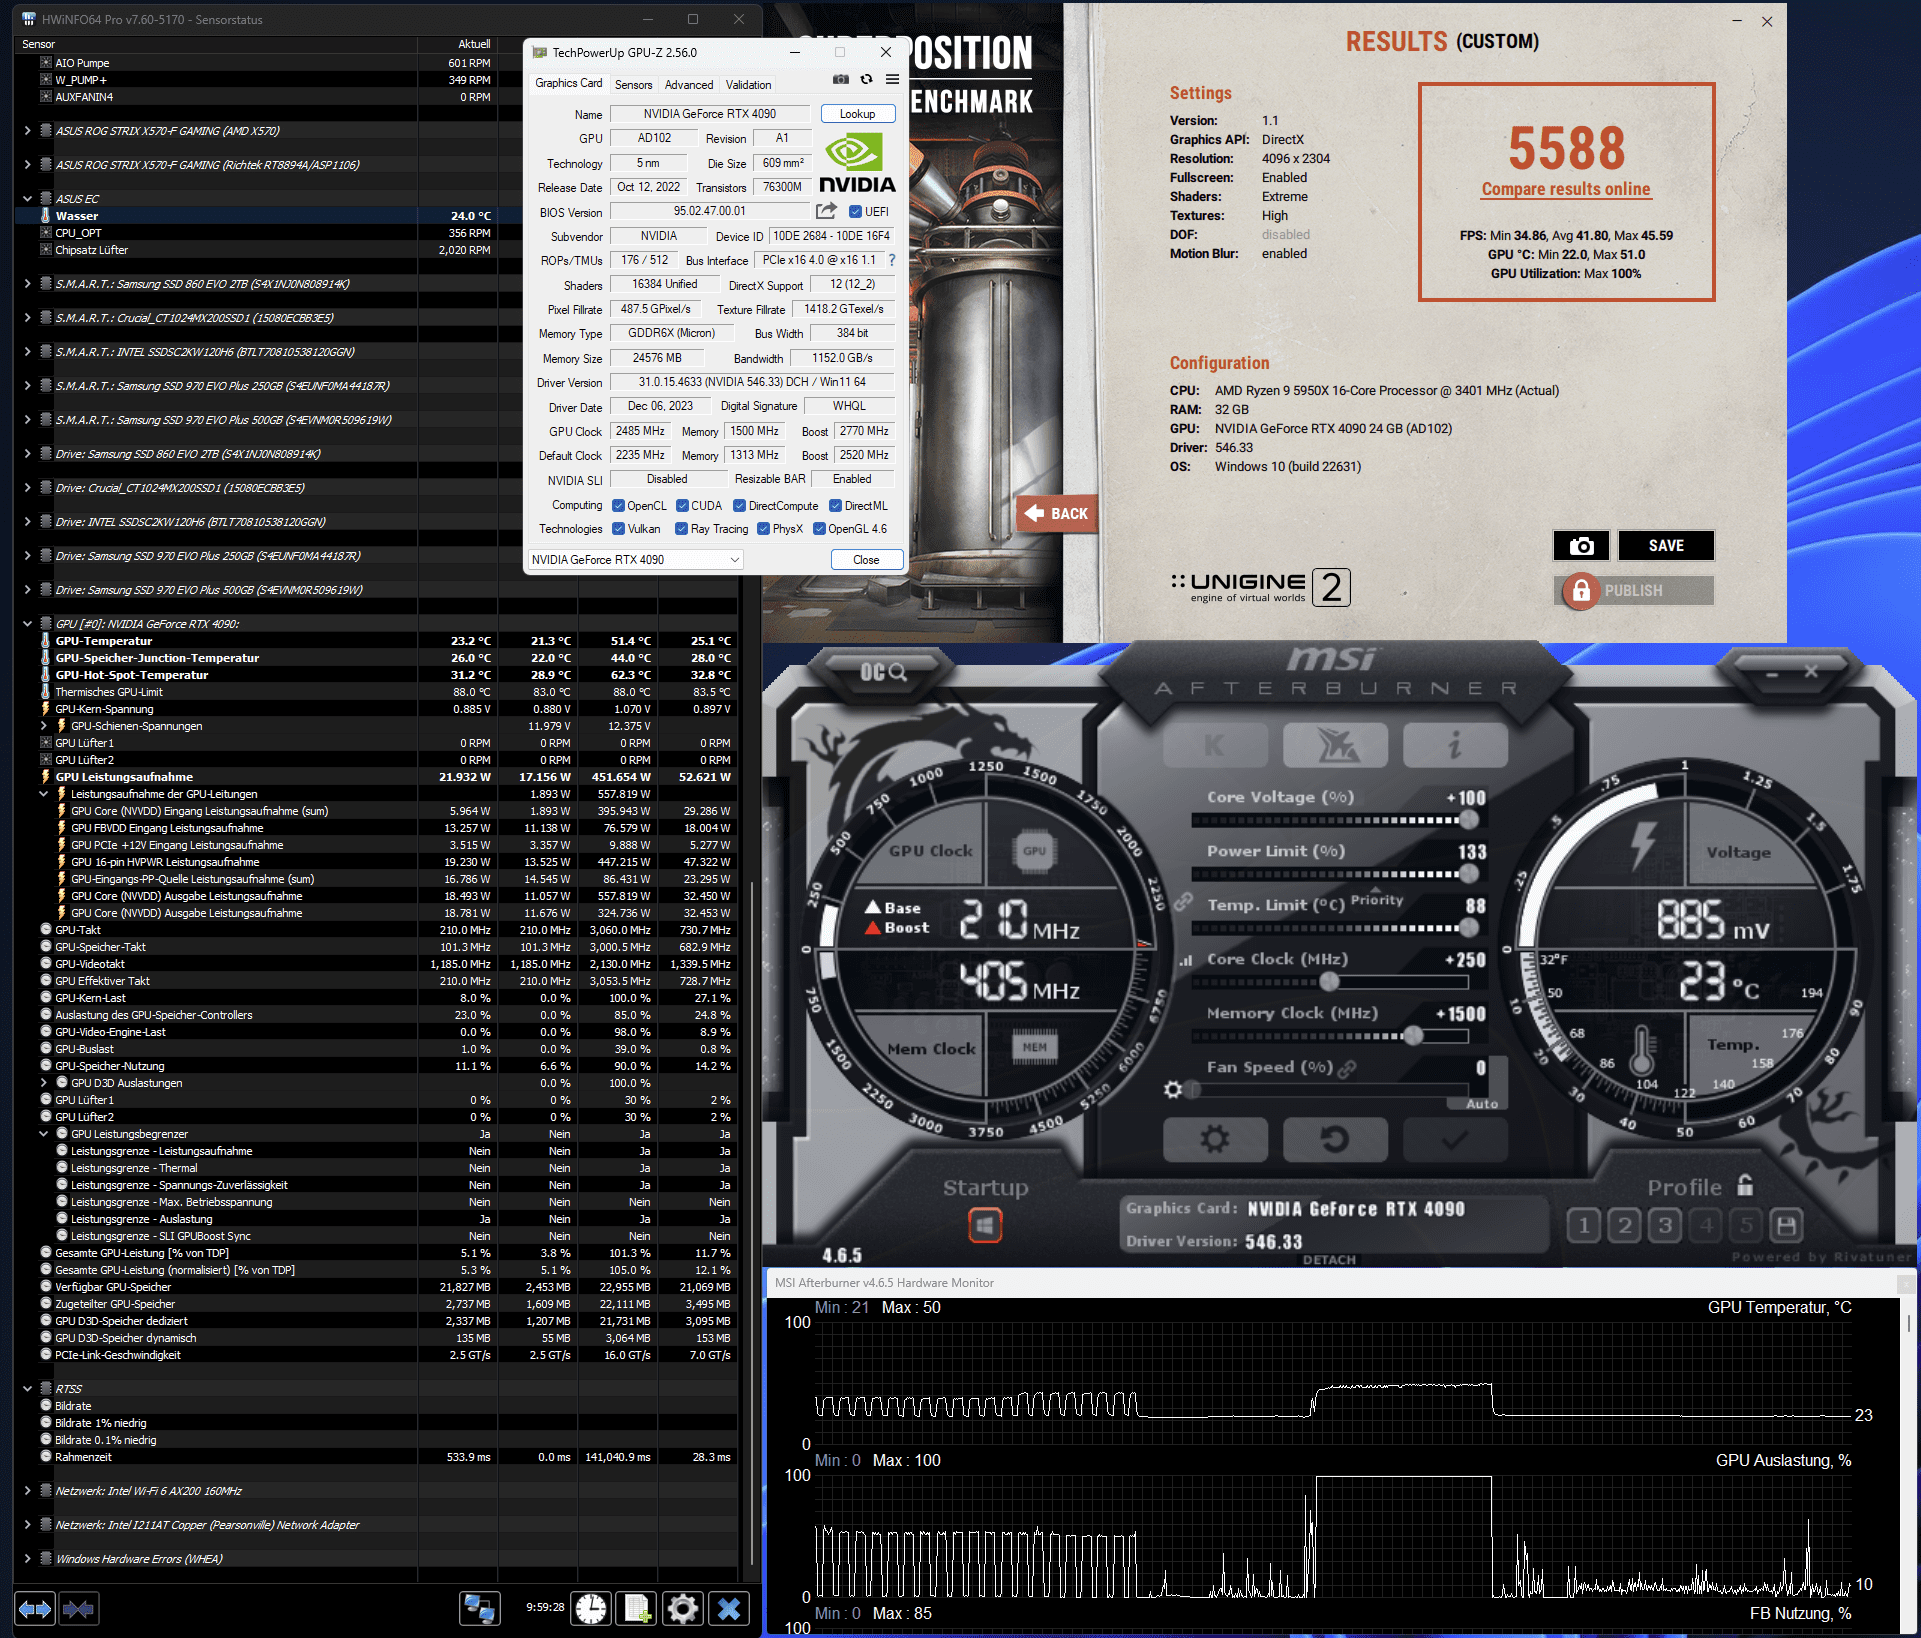Apply Afterburner settings with checkmark
The image size is (1921, 1638).
[x=1455, y=1139]
